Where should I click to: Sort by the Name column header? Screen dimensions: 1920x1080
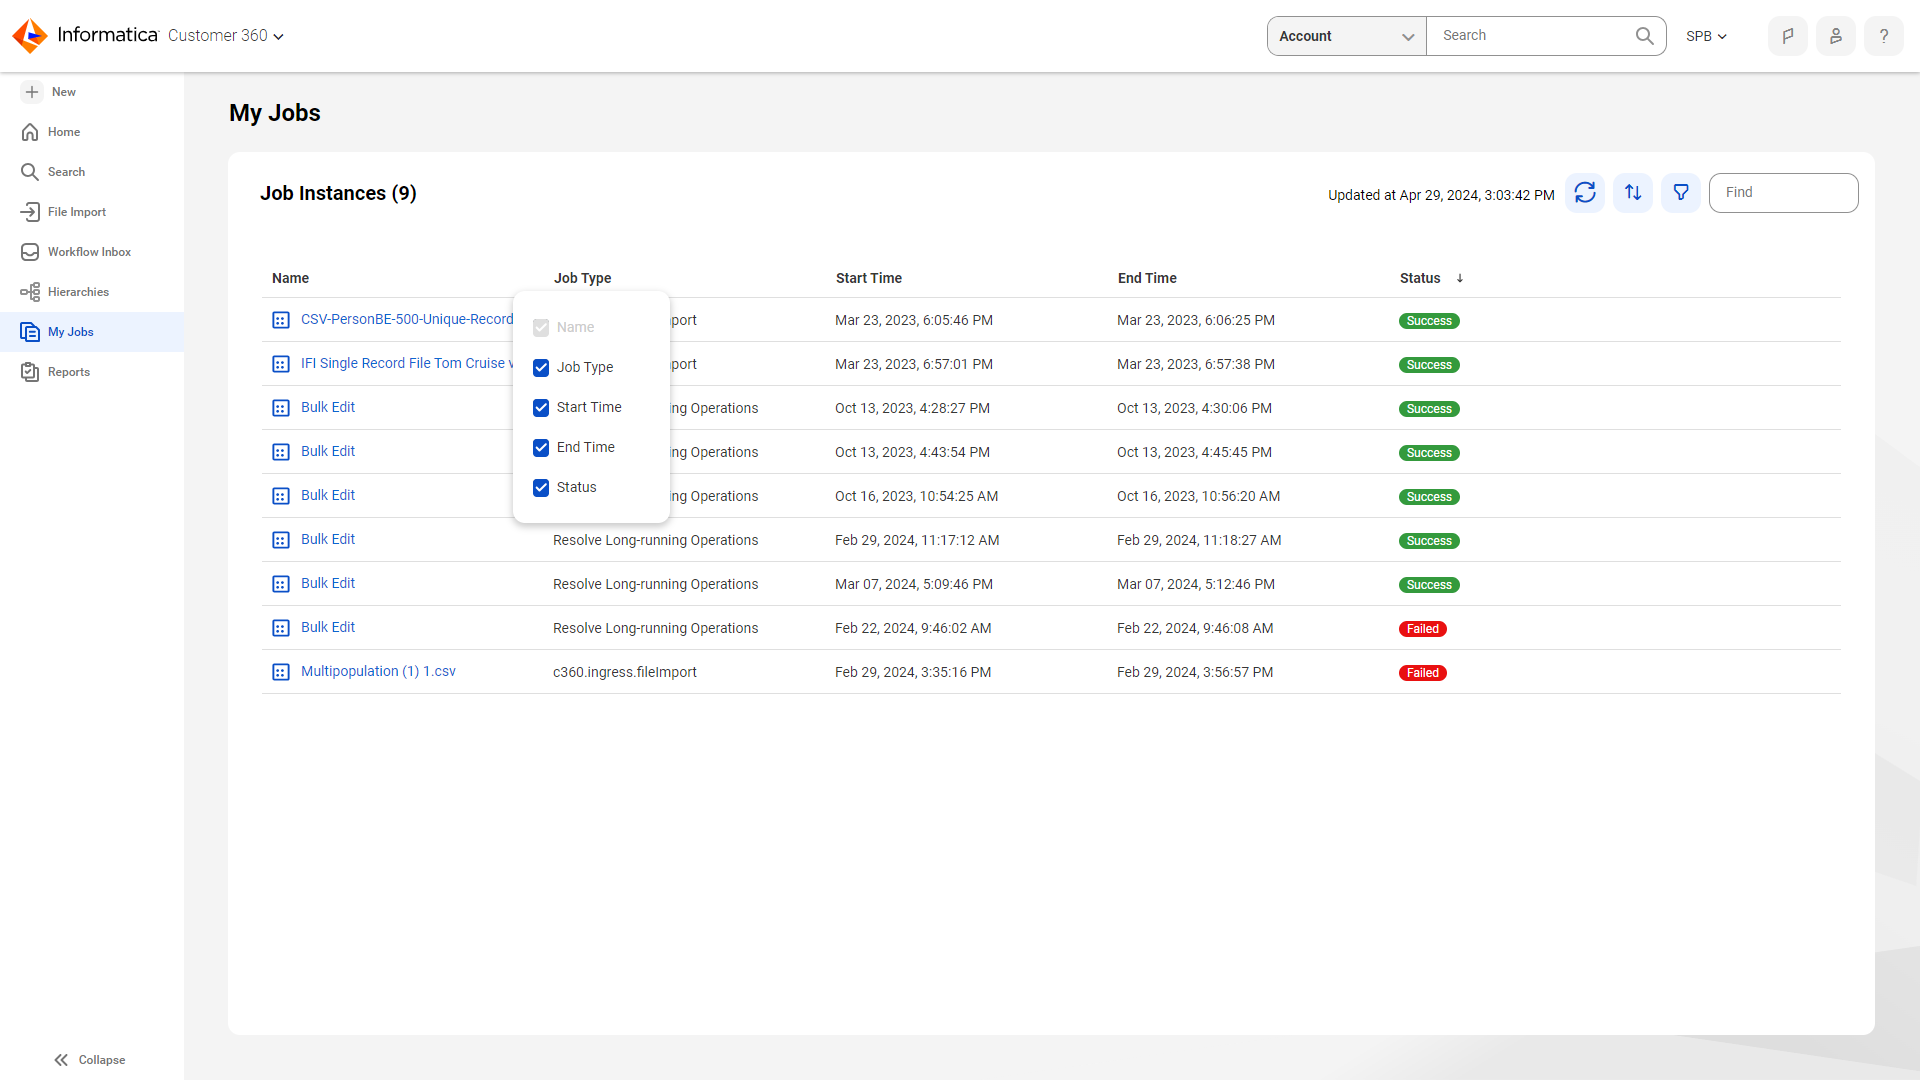pos(290,278)
